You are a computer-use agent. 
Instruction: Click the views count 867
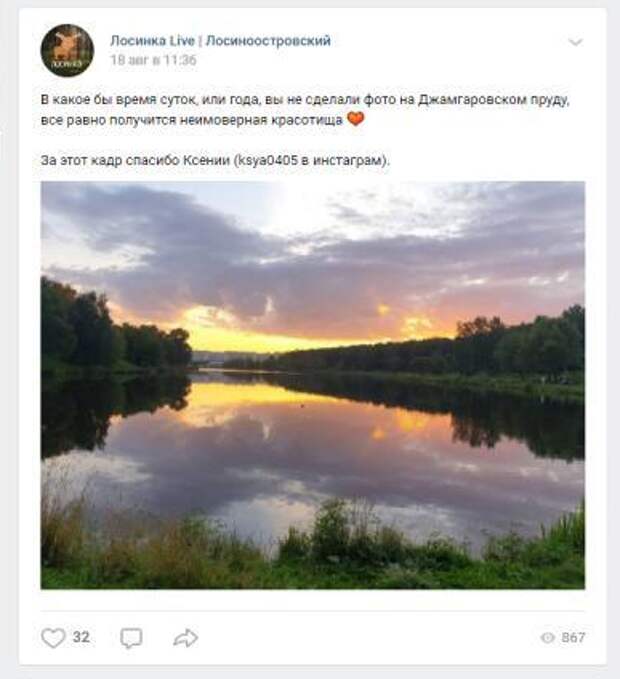pos(573,637)
